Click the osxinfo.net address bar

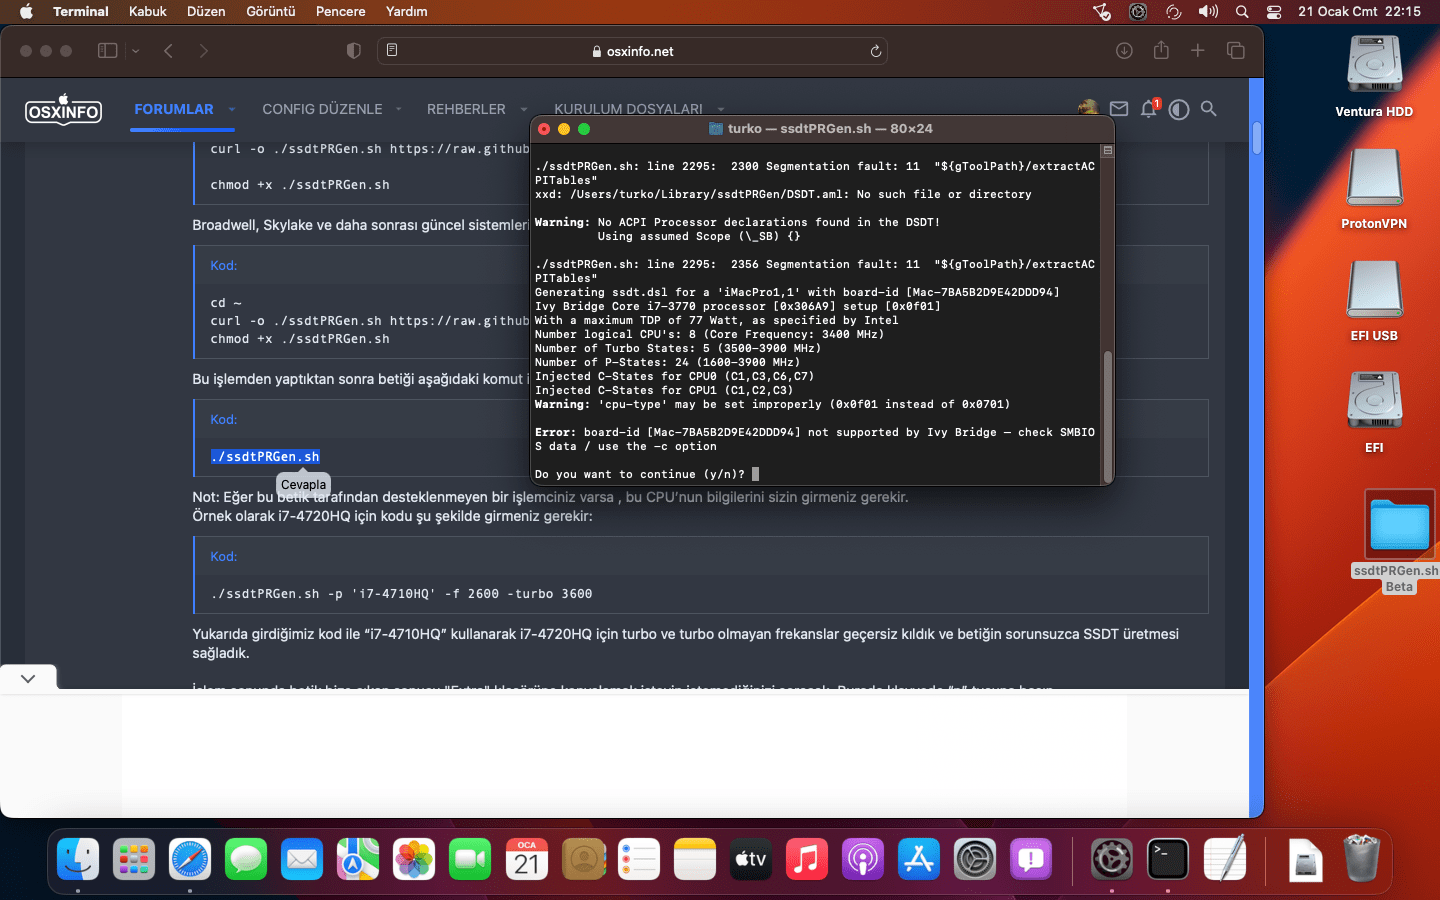tap(632, 51)
